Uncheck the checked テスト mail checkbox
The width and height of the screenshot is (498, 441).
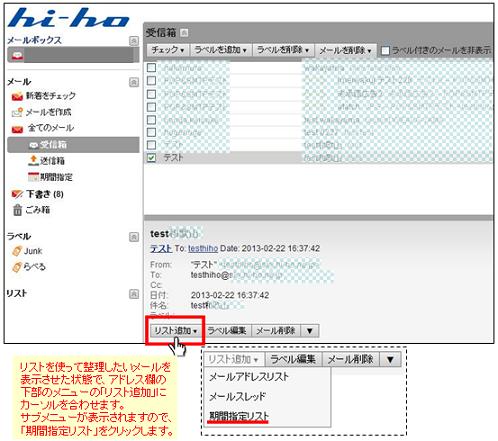point(151,157)
